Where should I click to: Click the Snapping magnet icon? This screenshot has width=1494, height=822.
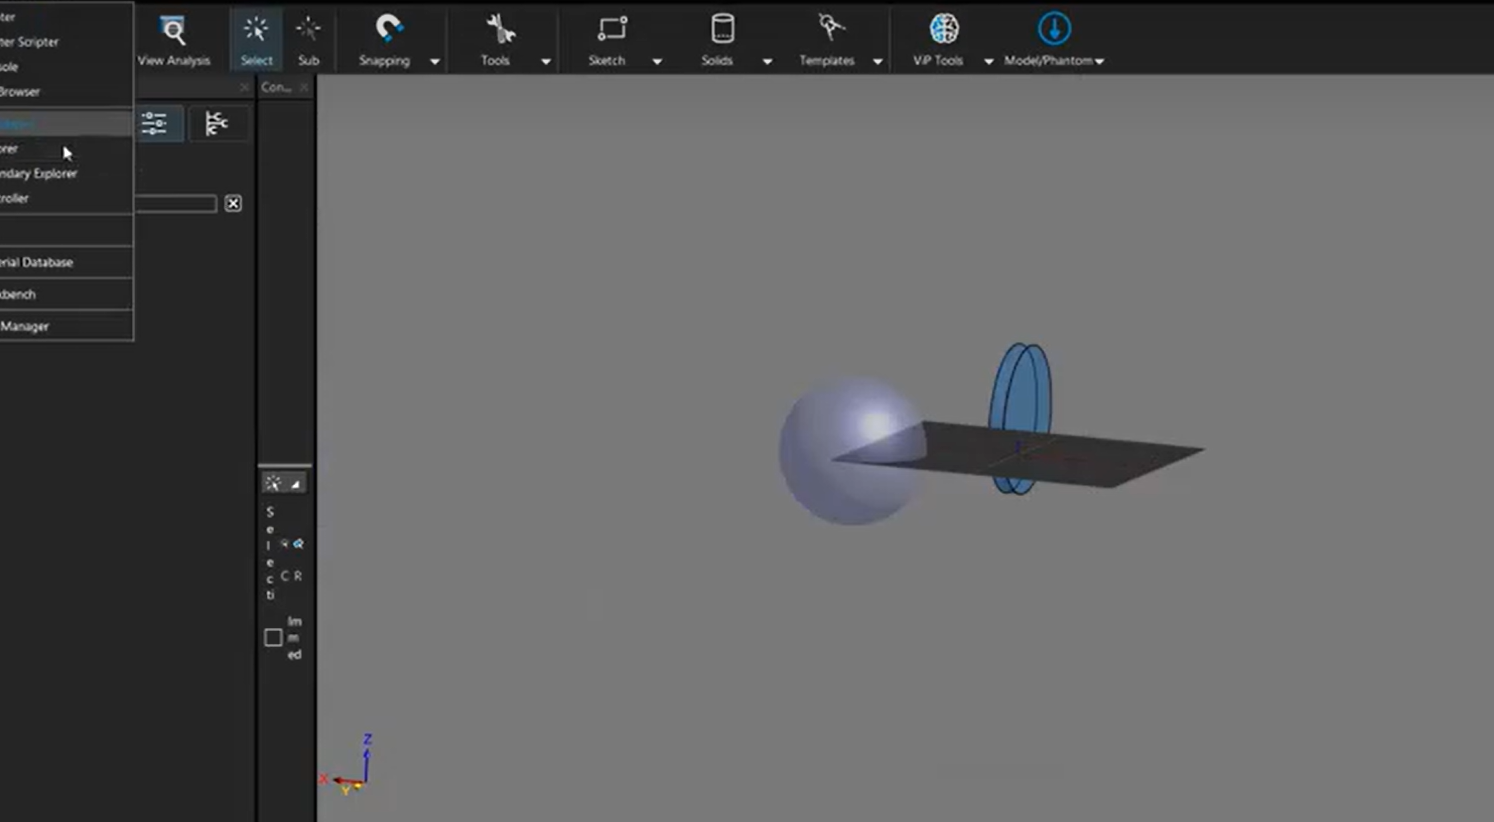point(387,30)
